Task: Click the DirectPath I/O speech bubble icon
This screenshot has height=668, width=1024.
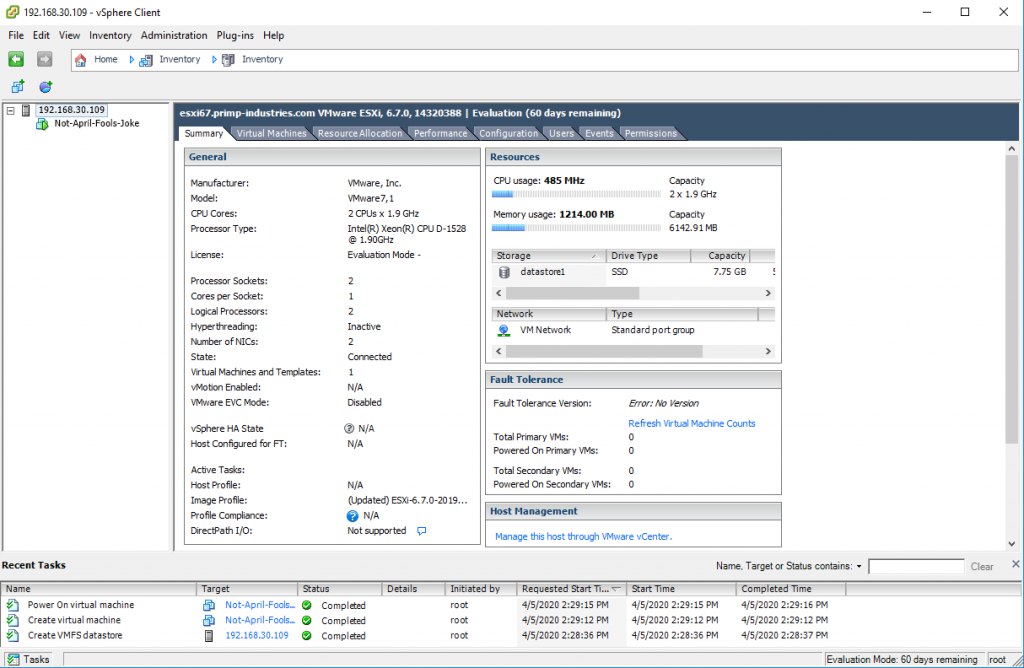Action: click(x=422, y=531)
